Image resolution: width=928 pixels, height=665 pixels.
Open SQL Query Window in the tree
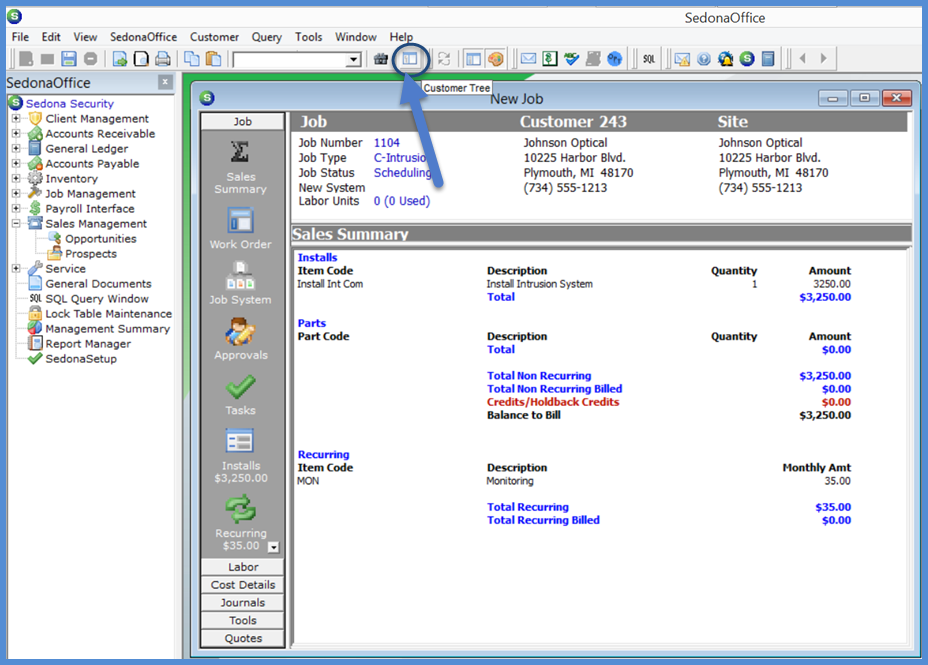point(97,299)
